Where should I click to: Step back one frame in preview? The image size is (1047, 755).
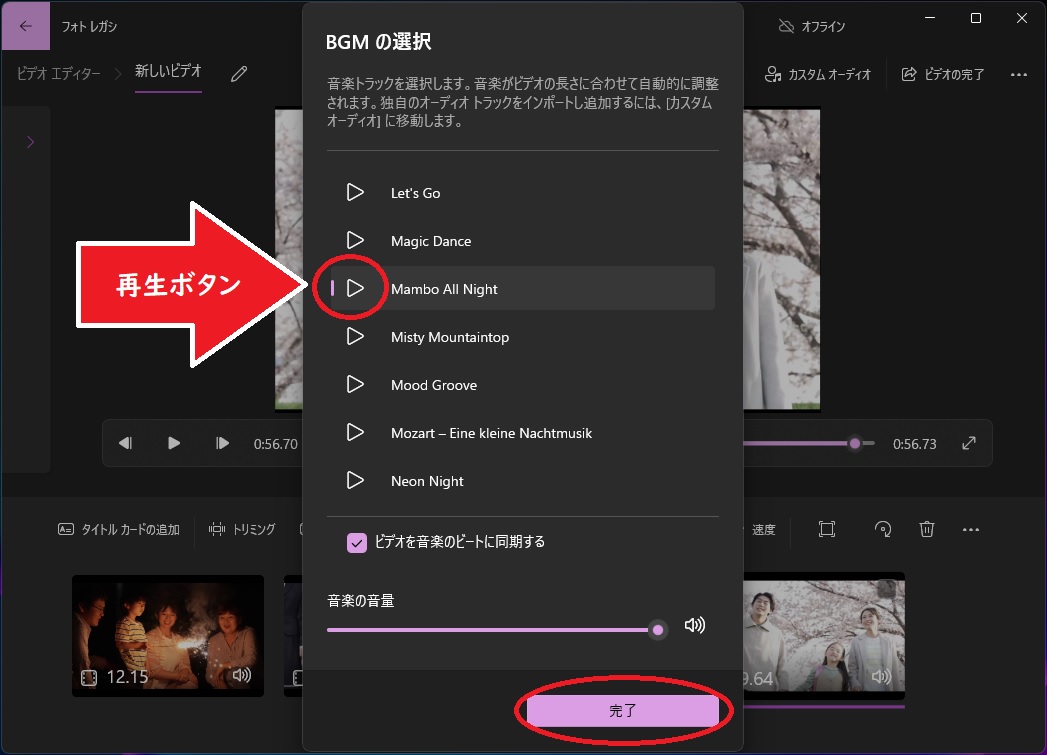(x=126, y=443)
